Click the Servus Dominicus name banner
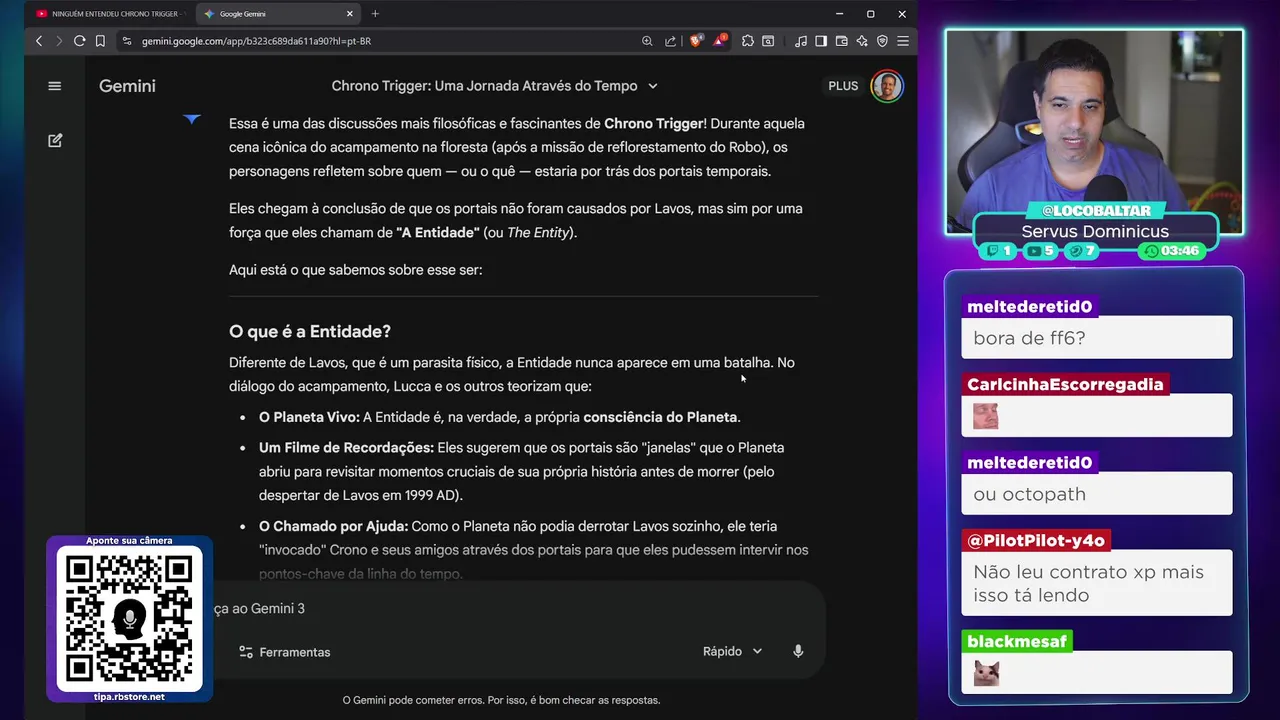 (x=1095, y=231)
